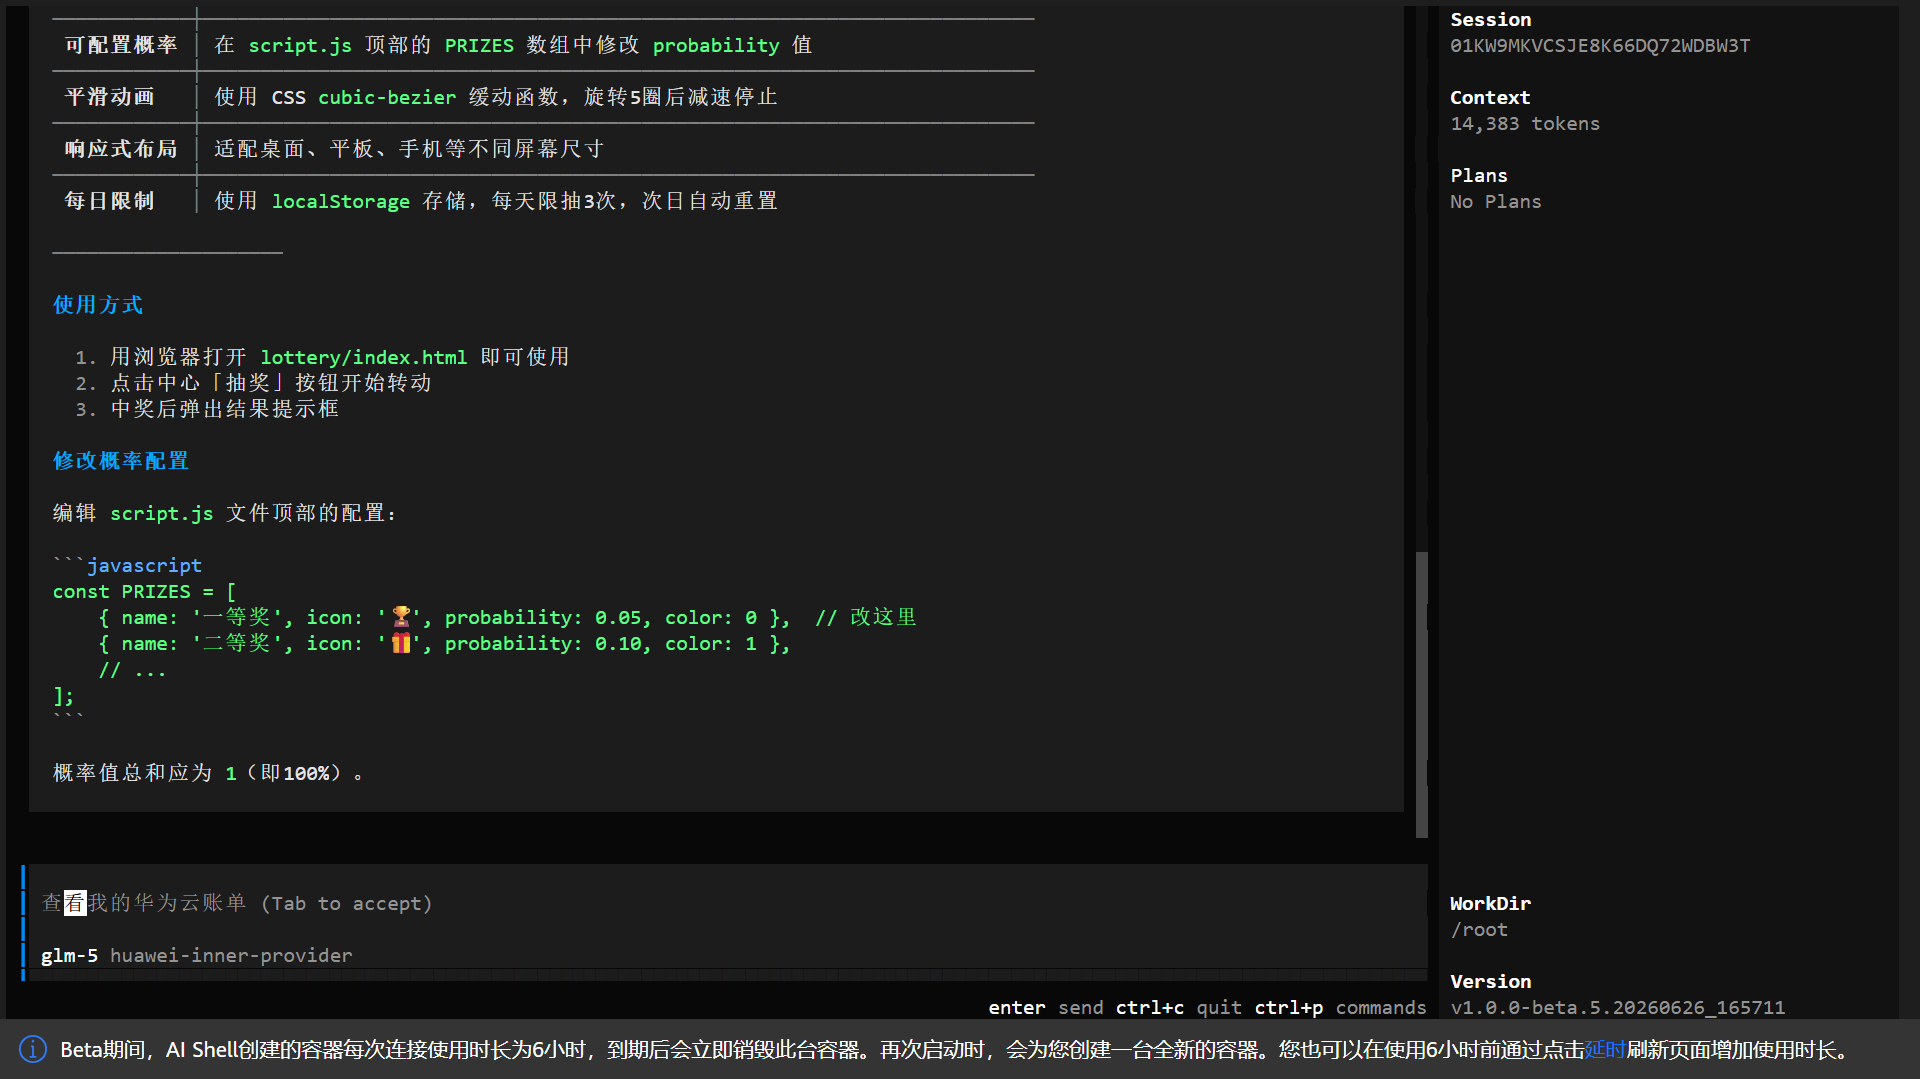
Task: Click the ```javascript code fence label
Action: (127, 565)
